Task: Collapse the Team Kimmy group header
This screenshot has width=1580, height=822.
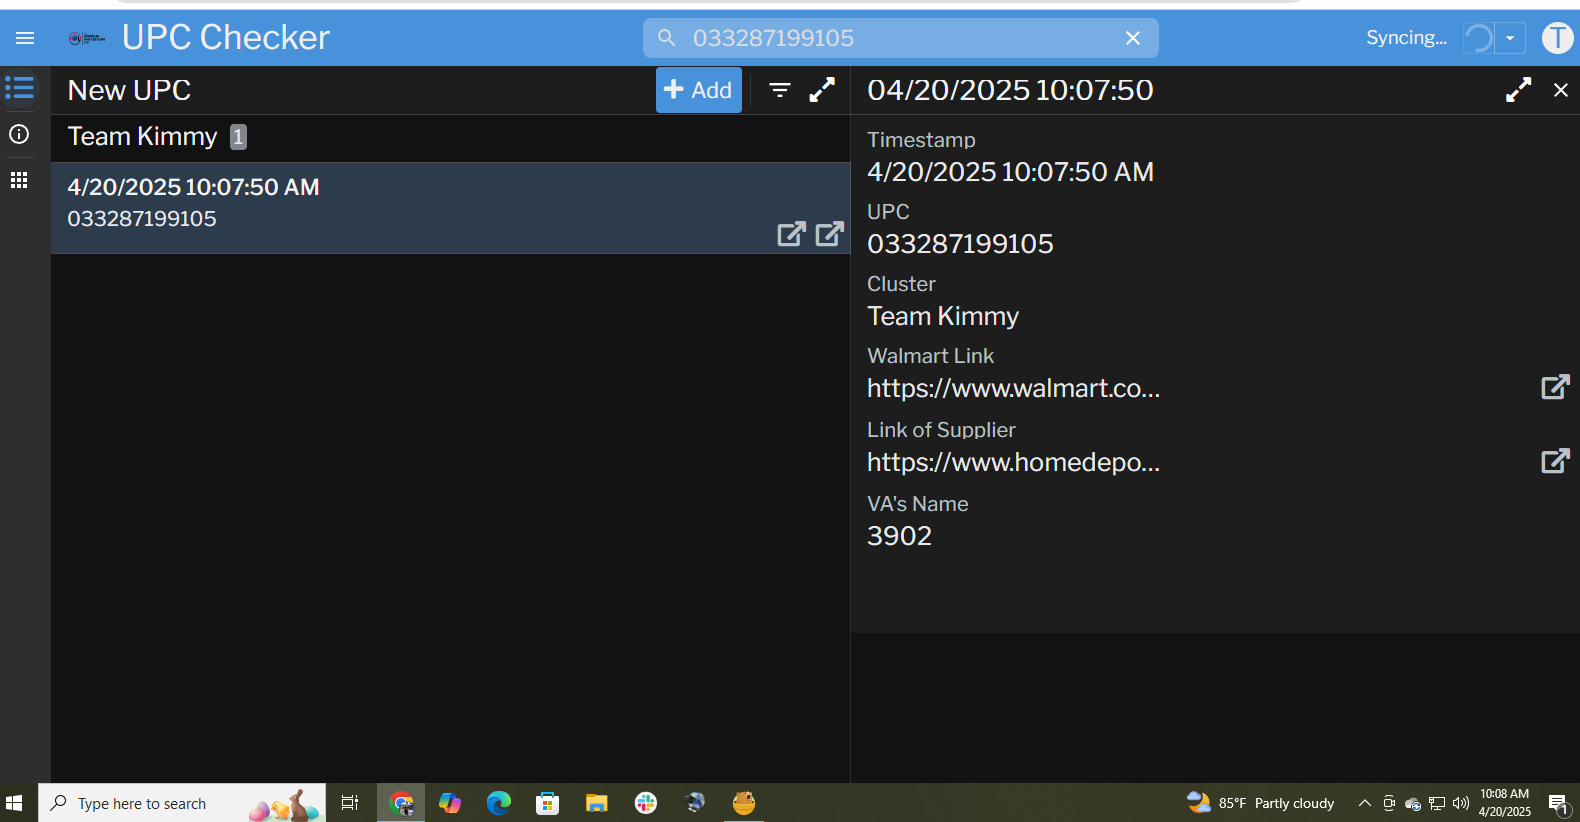Action: click(x=143, y=137)
